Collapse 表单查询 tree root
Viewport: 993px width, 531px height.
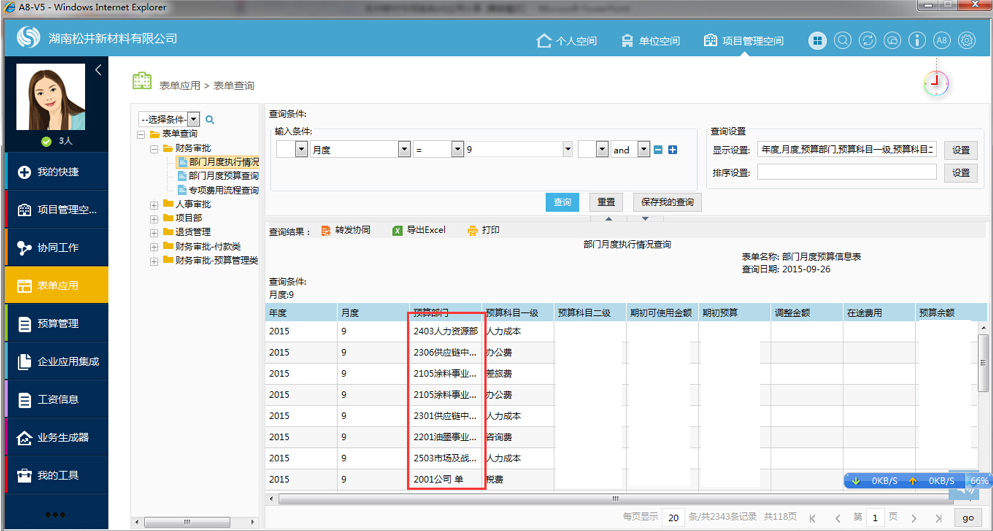[x=141, y=134]
